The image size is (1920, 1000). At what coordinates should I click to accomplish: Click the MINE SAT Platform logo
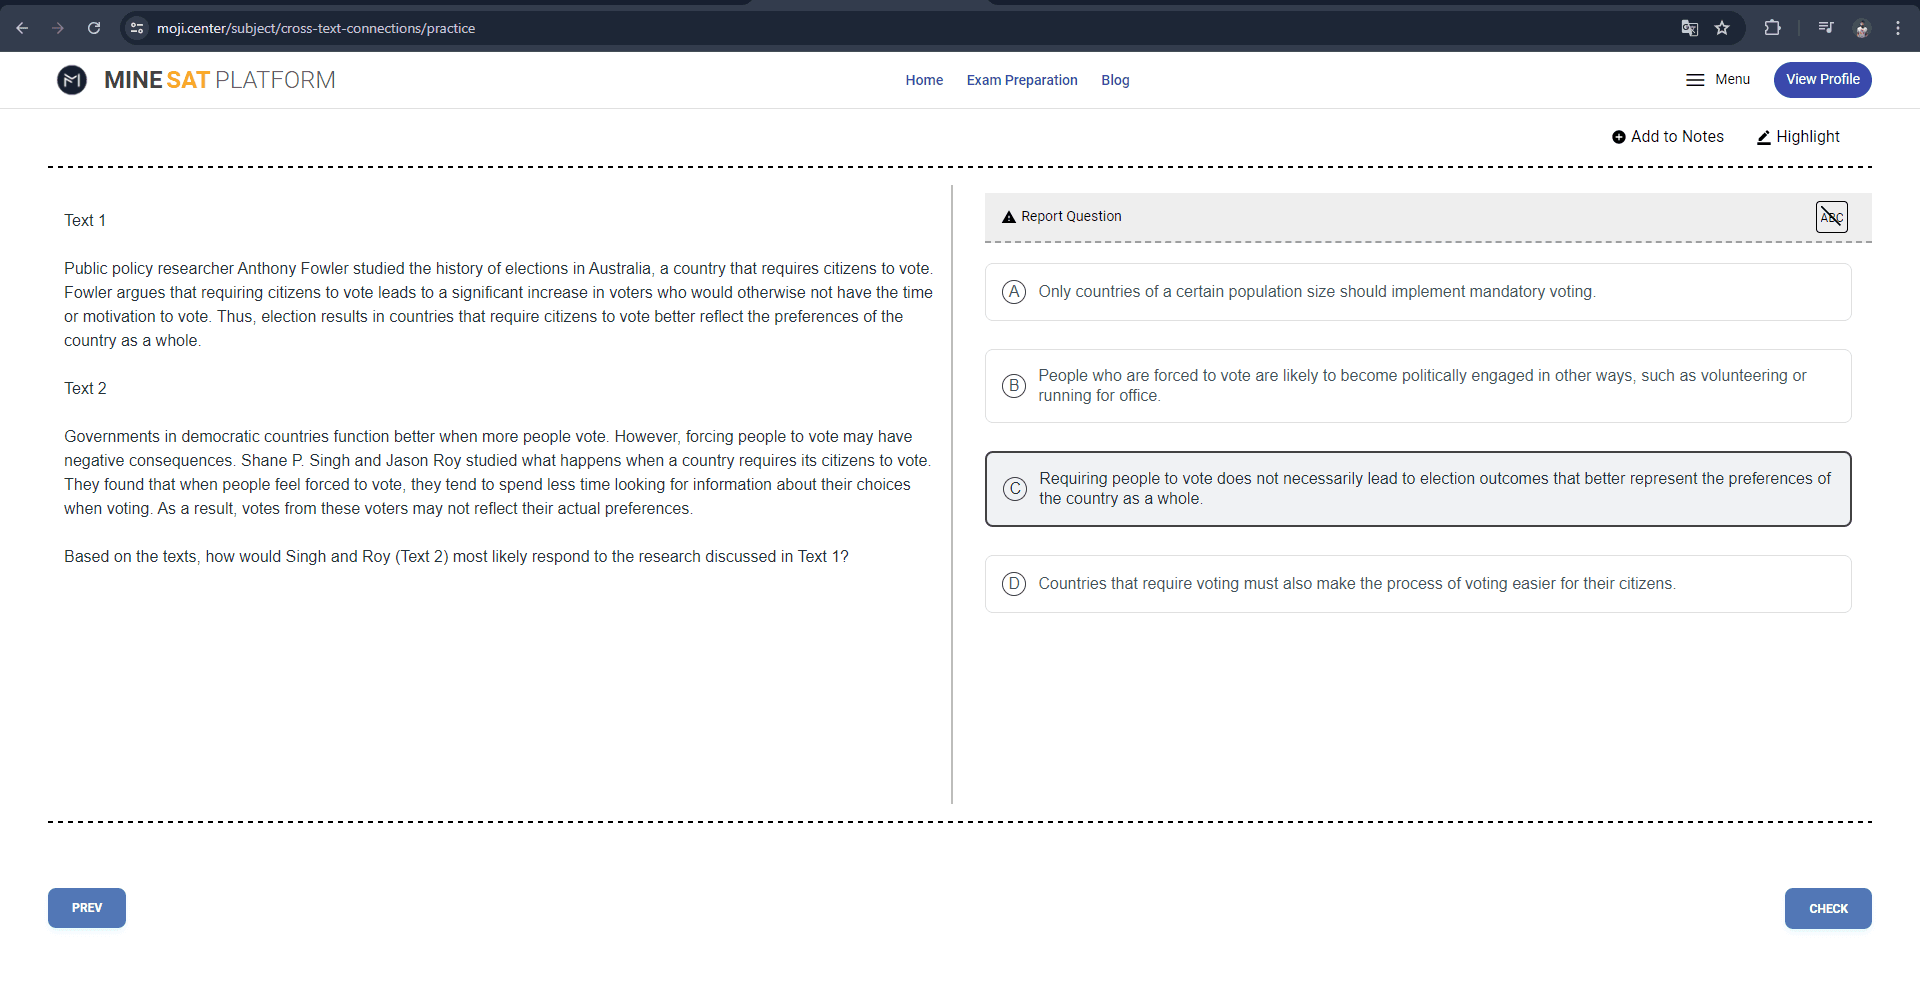pyautogui.click(x=196, y=80)
